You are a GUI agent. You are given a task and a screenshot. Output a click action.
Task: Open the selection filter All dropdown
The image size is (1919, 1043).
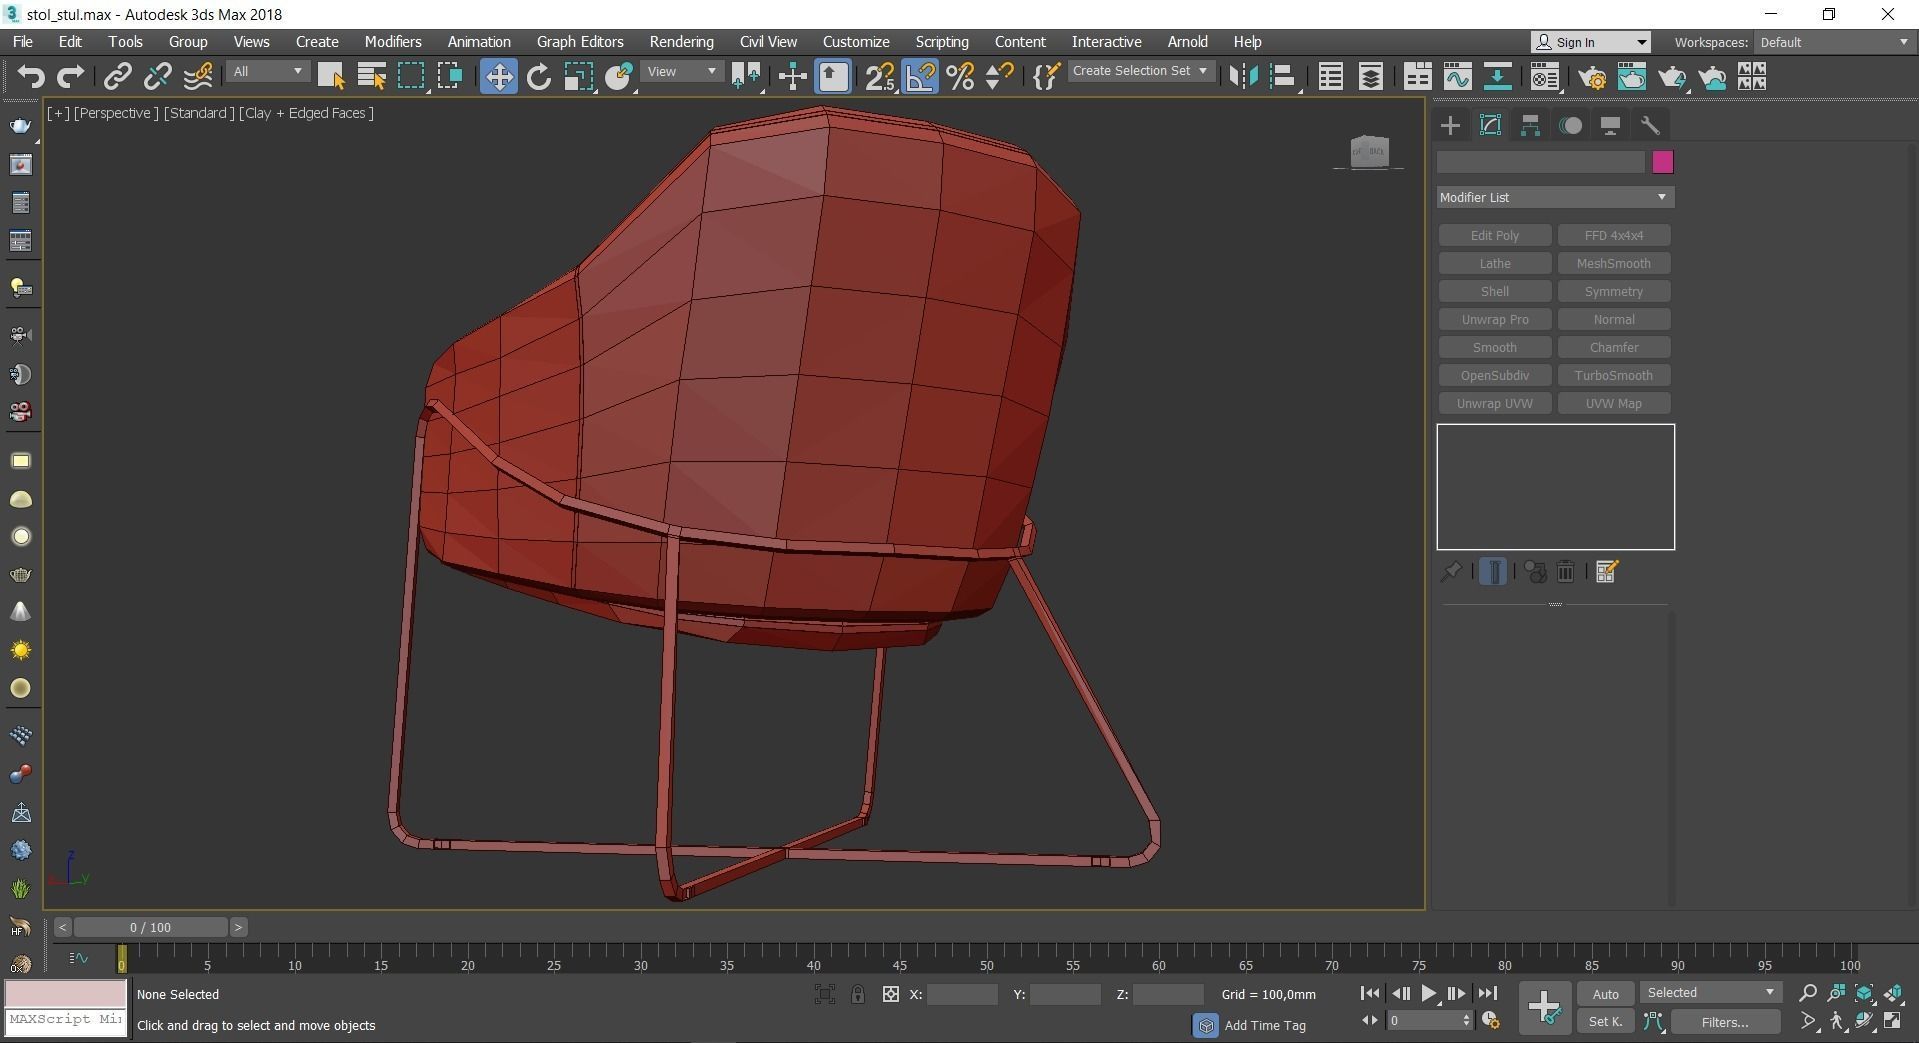click(x=268, y=71)
